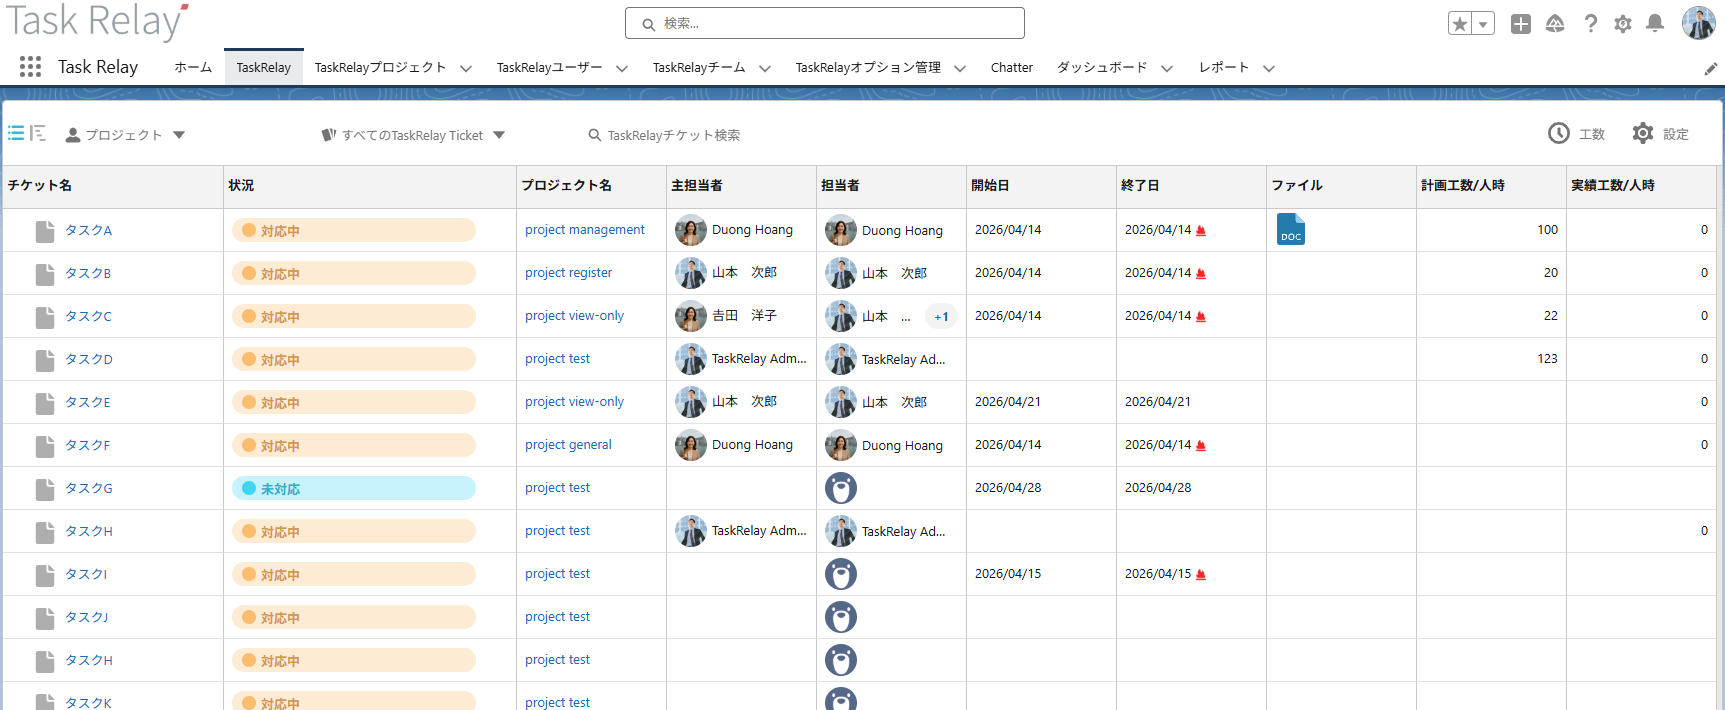Select the TaskRelay tab

pyautogui.click(x=264, y=67)
